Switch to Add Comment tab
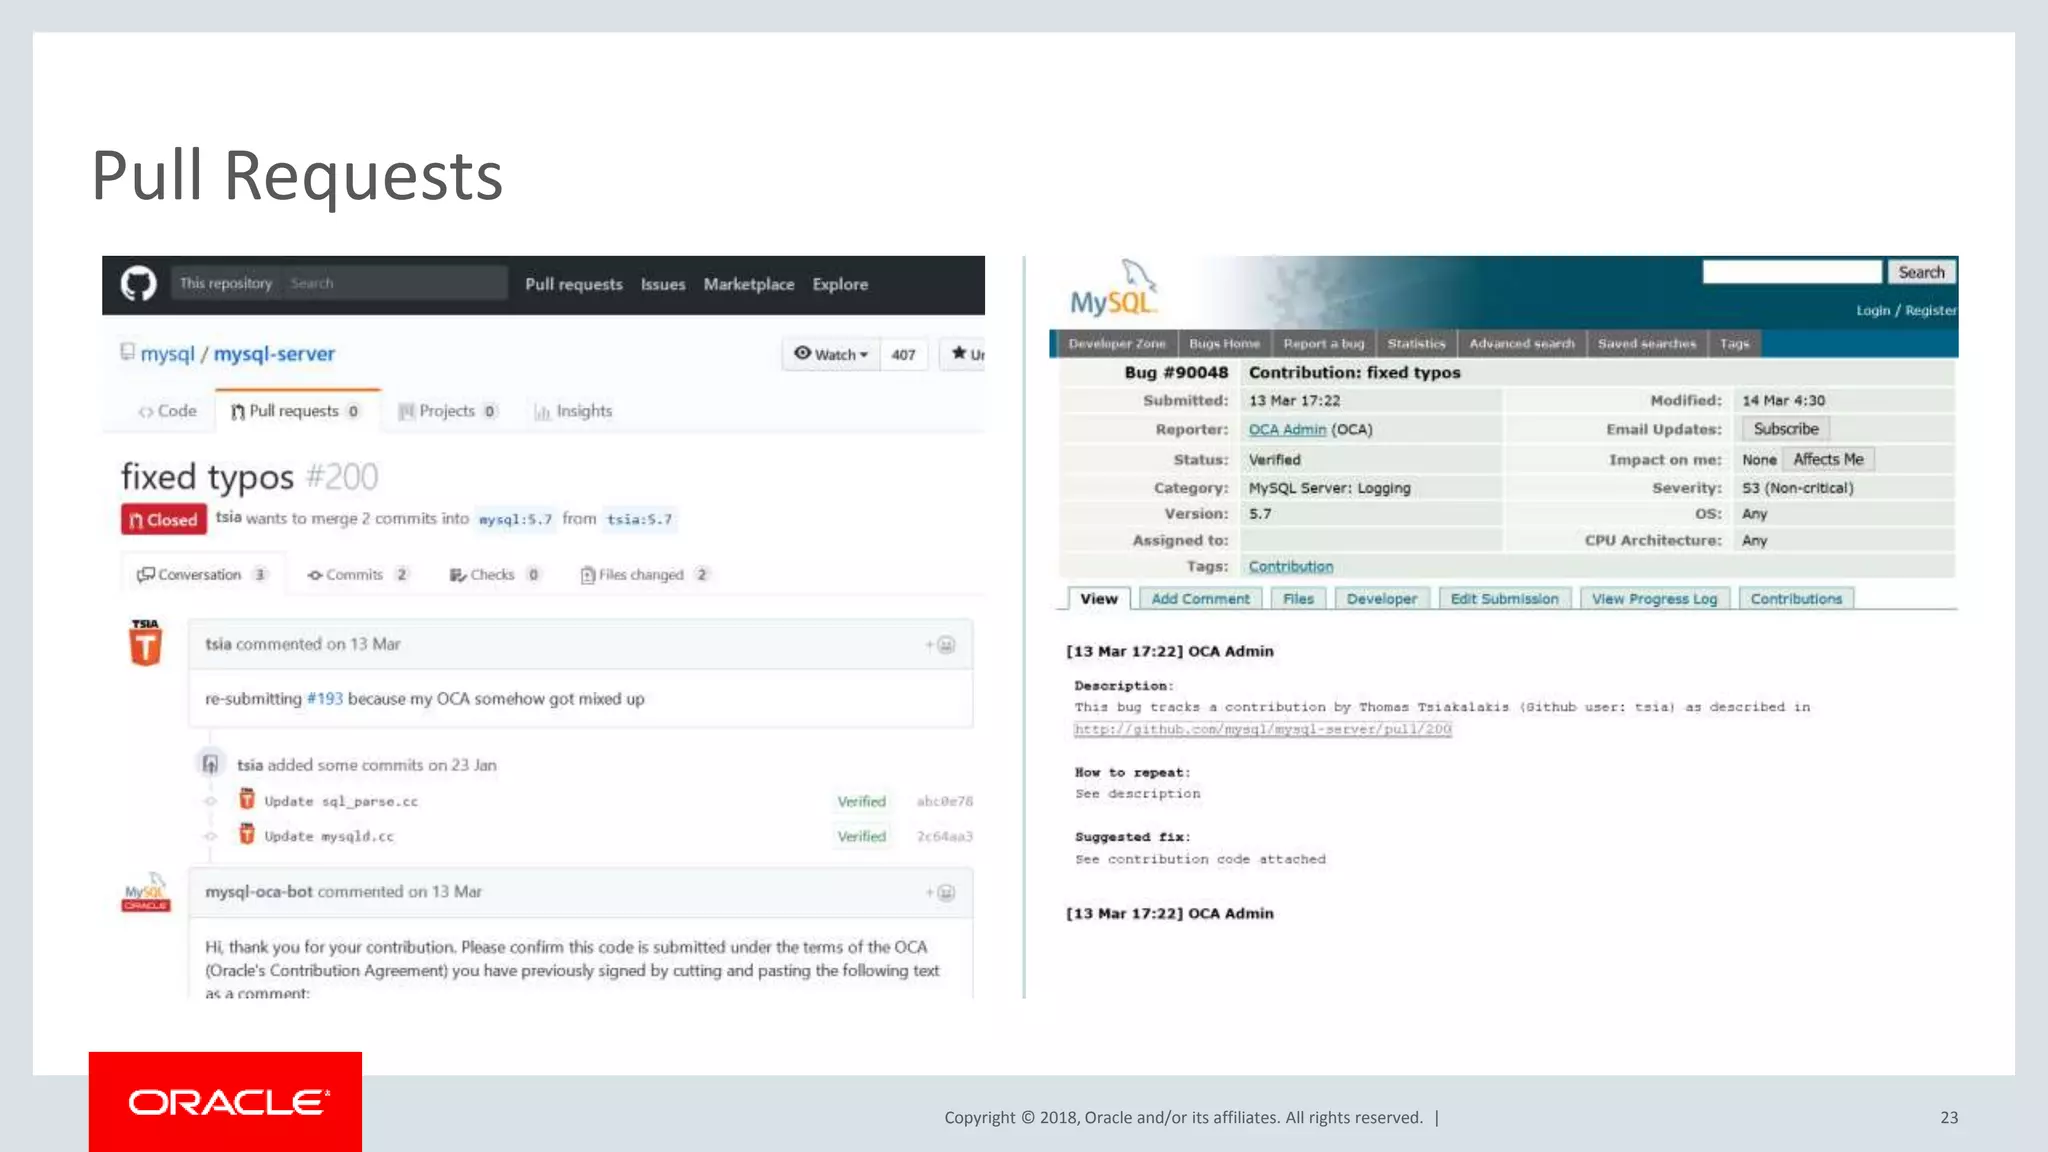This screenshot has width=2048, height=1152. (x=1200, y=599)
